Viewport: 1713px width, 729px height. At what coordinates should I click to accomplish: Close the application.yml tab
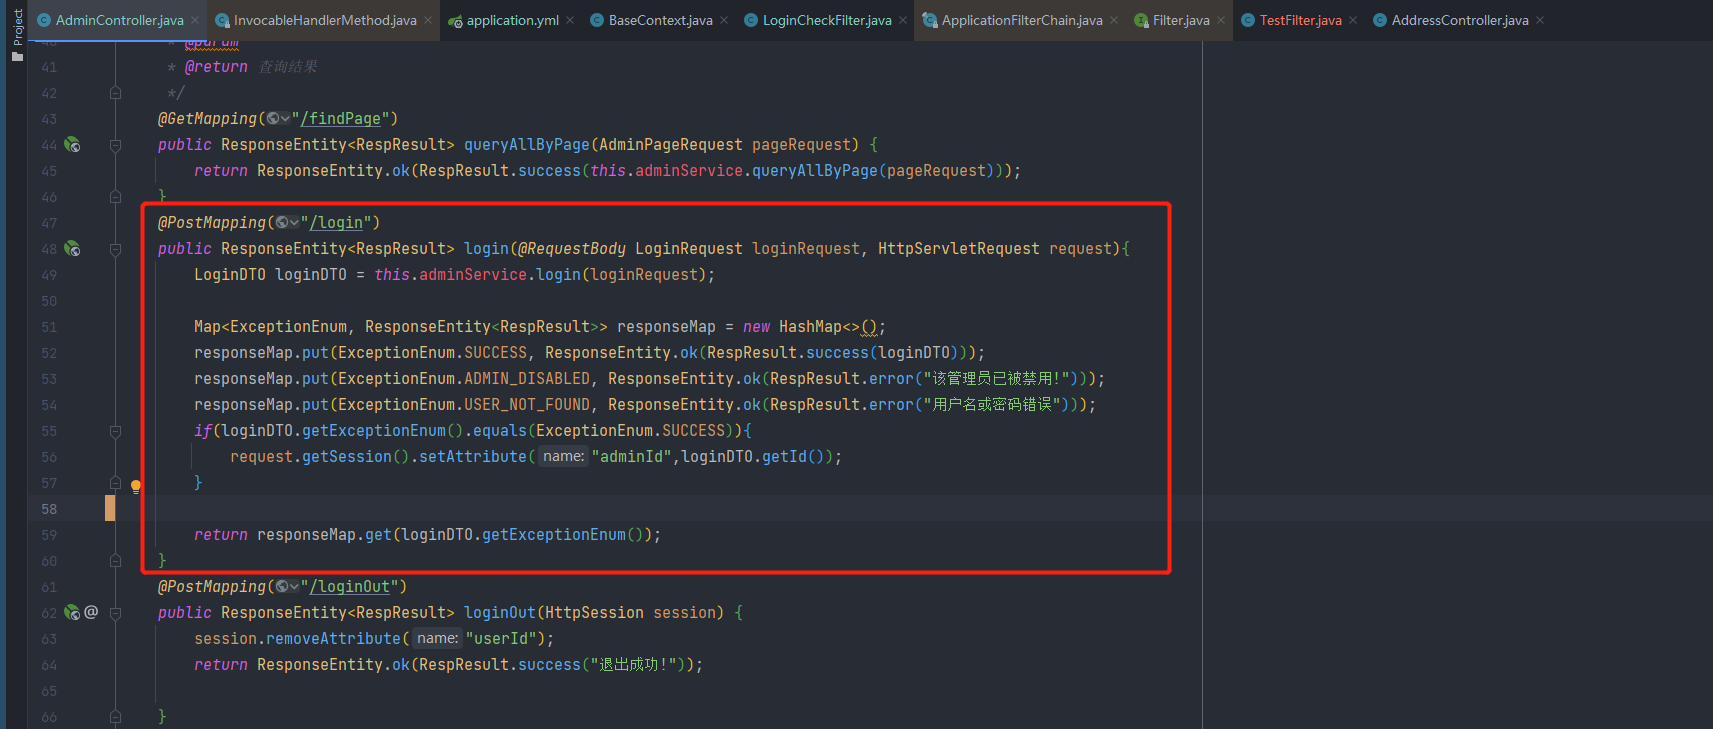tap(570, 21)
